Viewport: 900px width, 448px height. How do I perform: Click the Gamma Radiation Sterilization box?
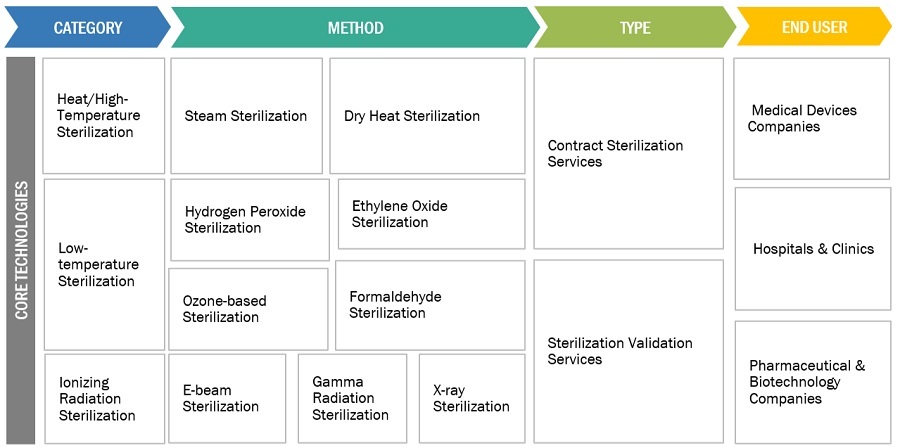[x=352, y=398]
